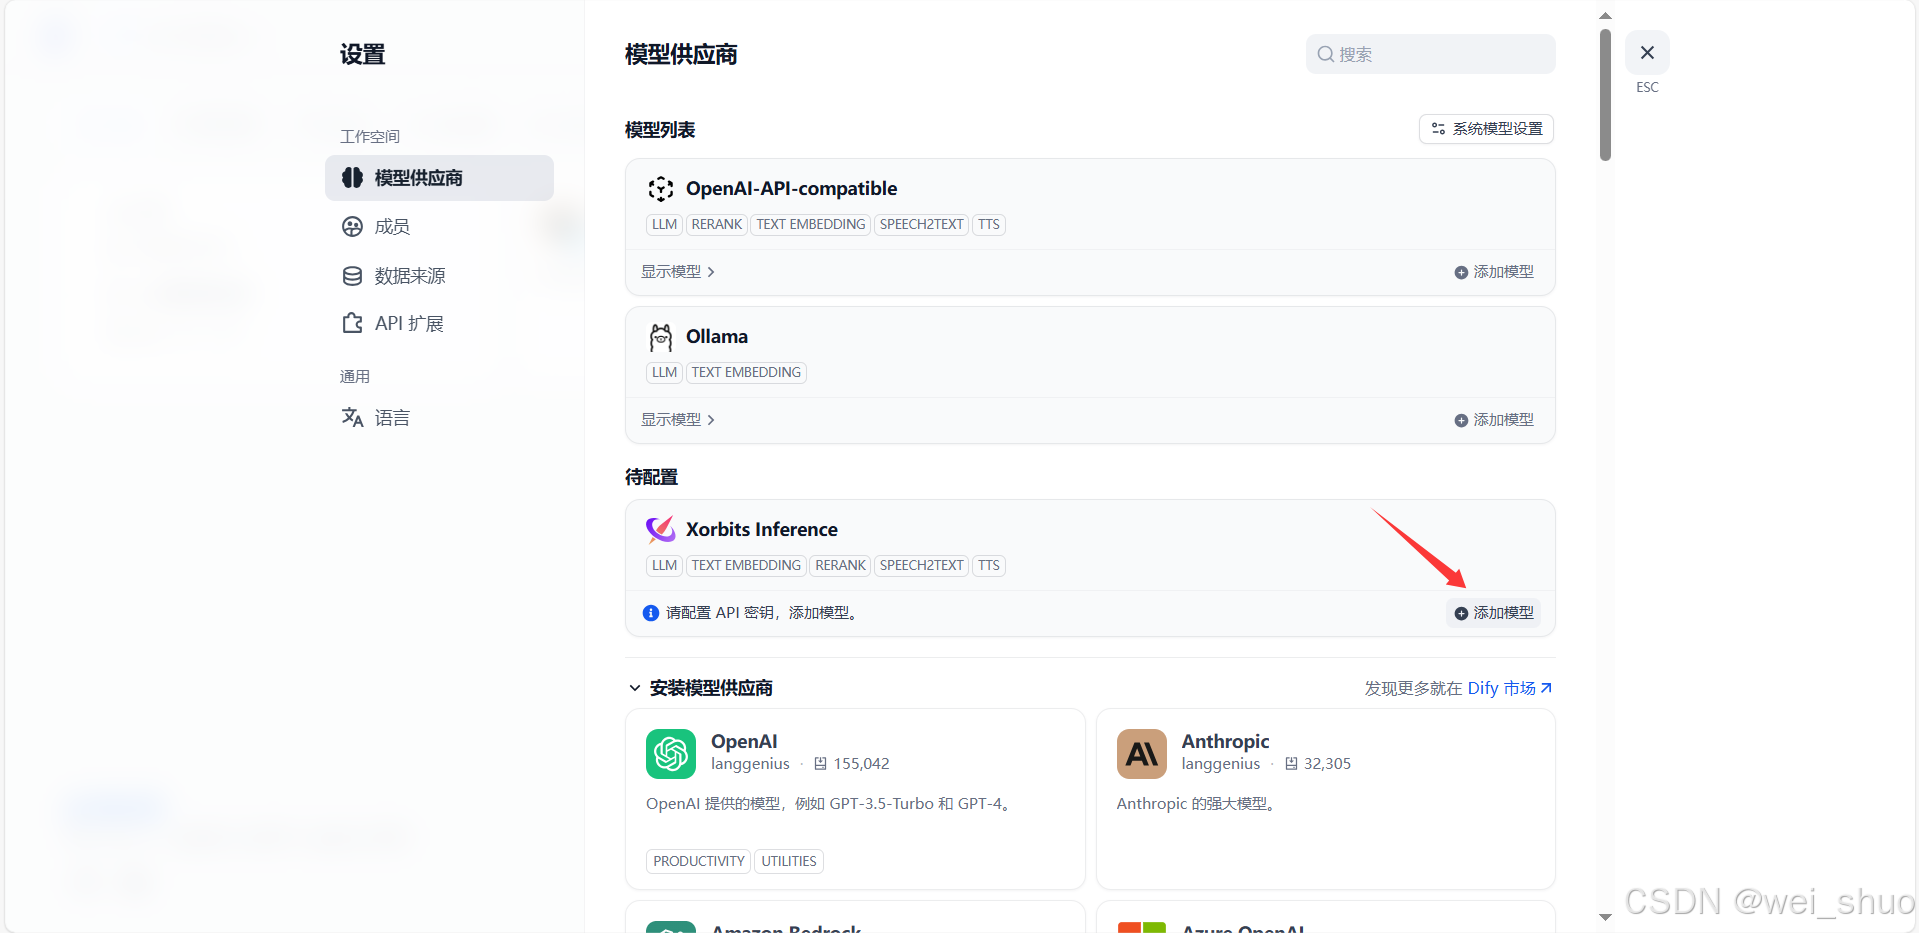Open the 数据来源 settings section
Image resolution: width=1919 pixels, height=933 pixels.
pos(439,276)
